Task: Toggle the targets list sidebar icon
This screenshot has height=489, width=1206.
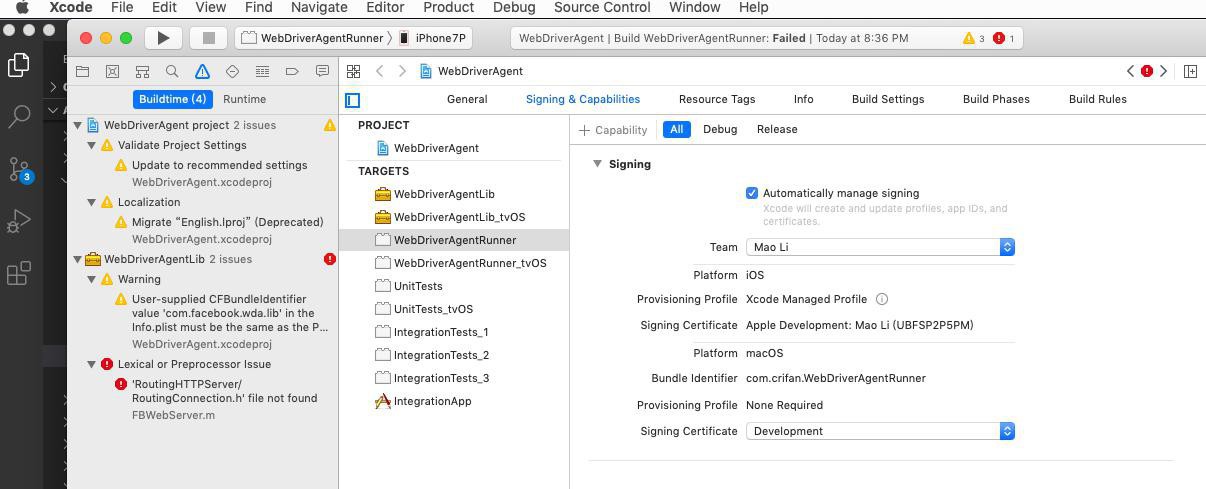Action: coord(352,100)
